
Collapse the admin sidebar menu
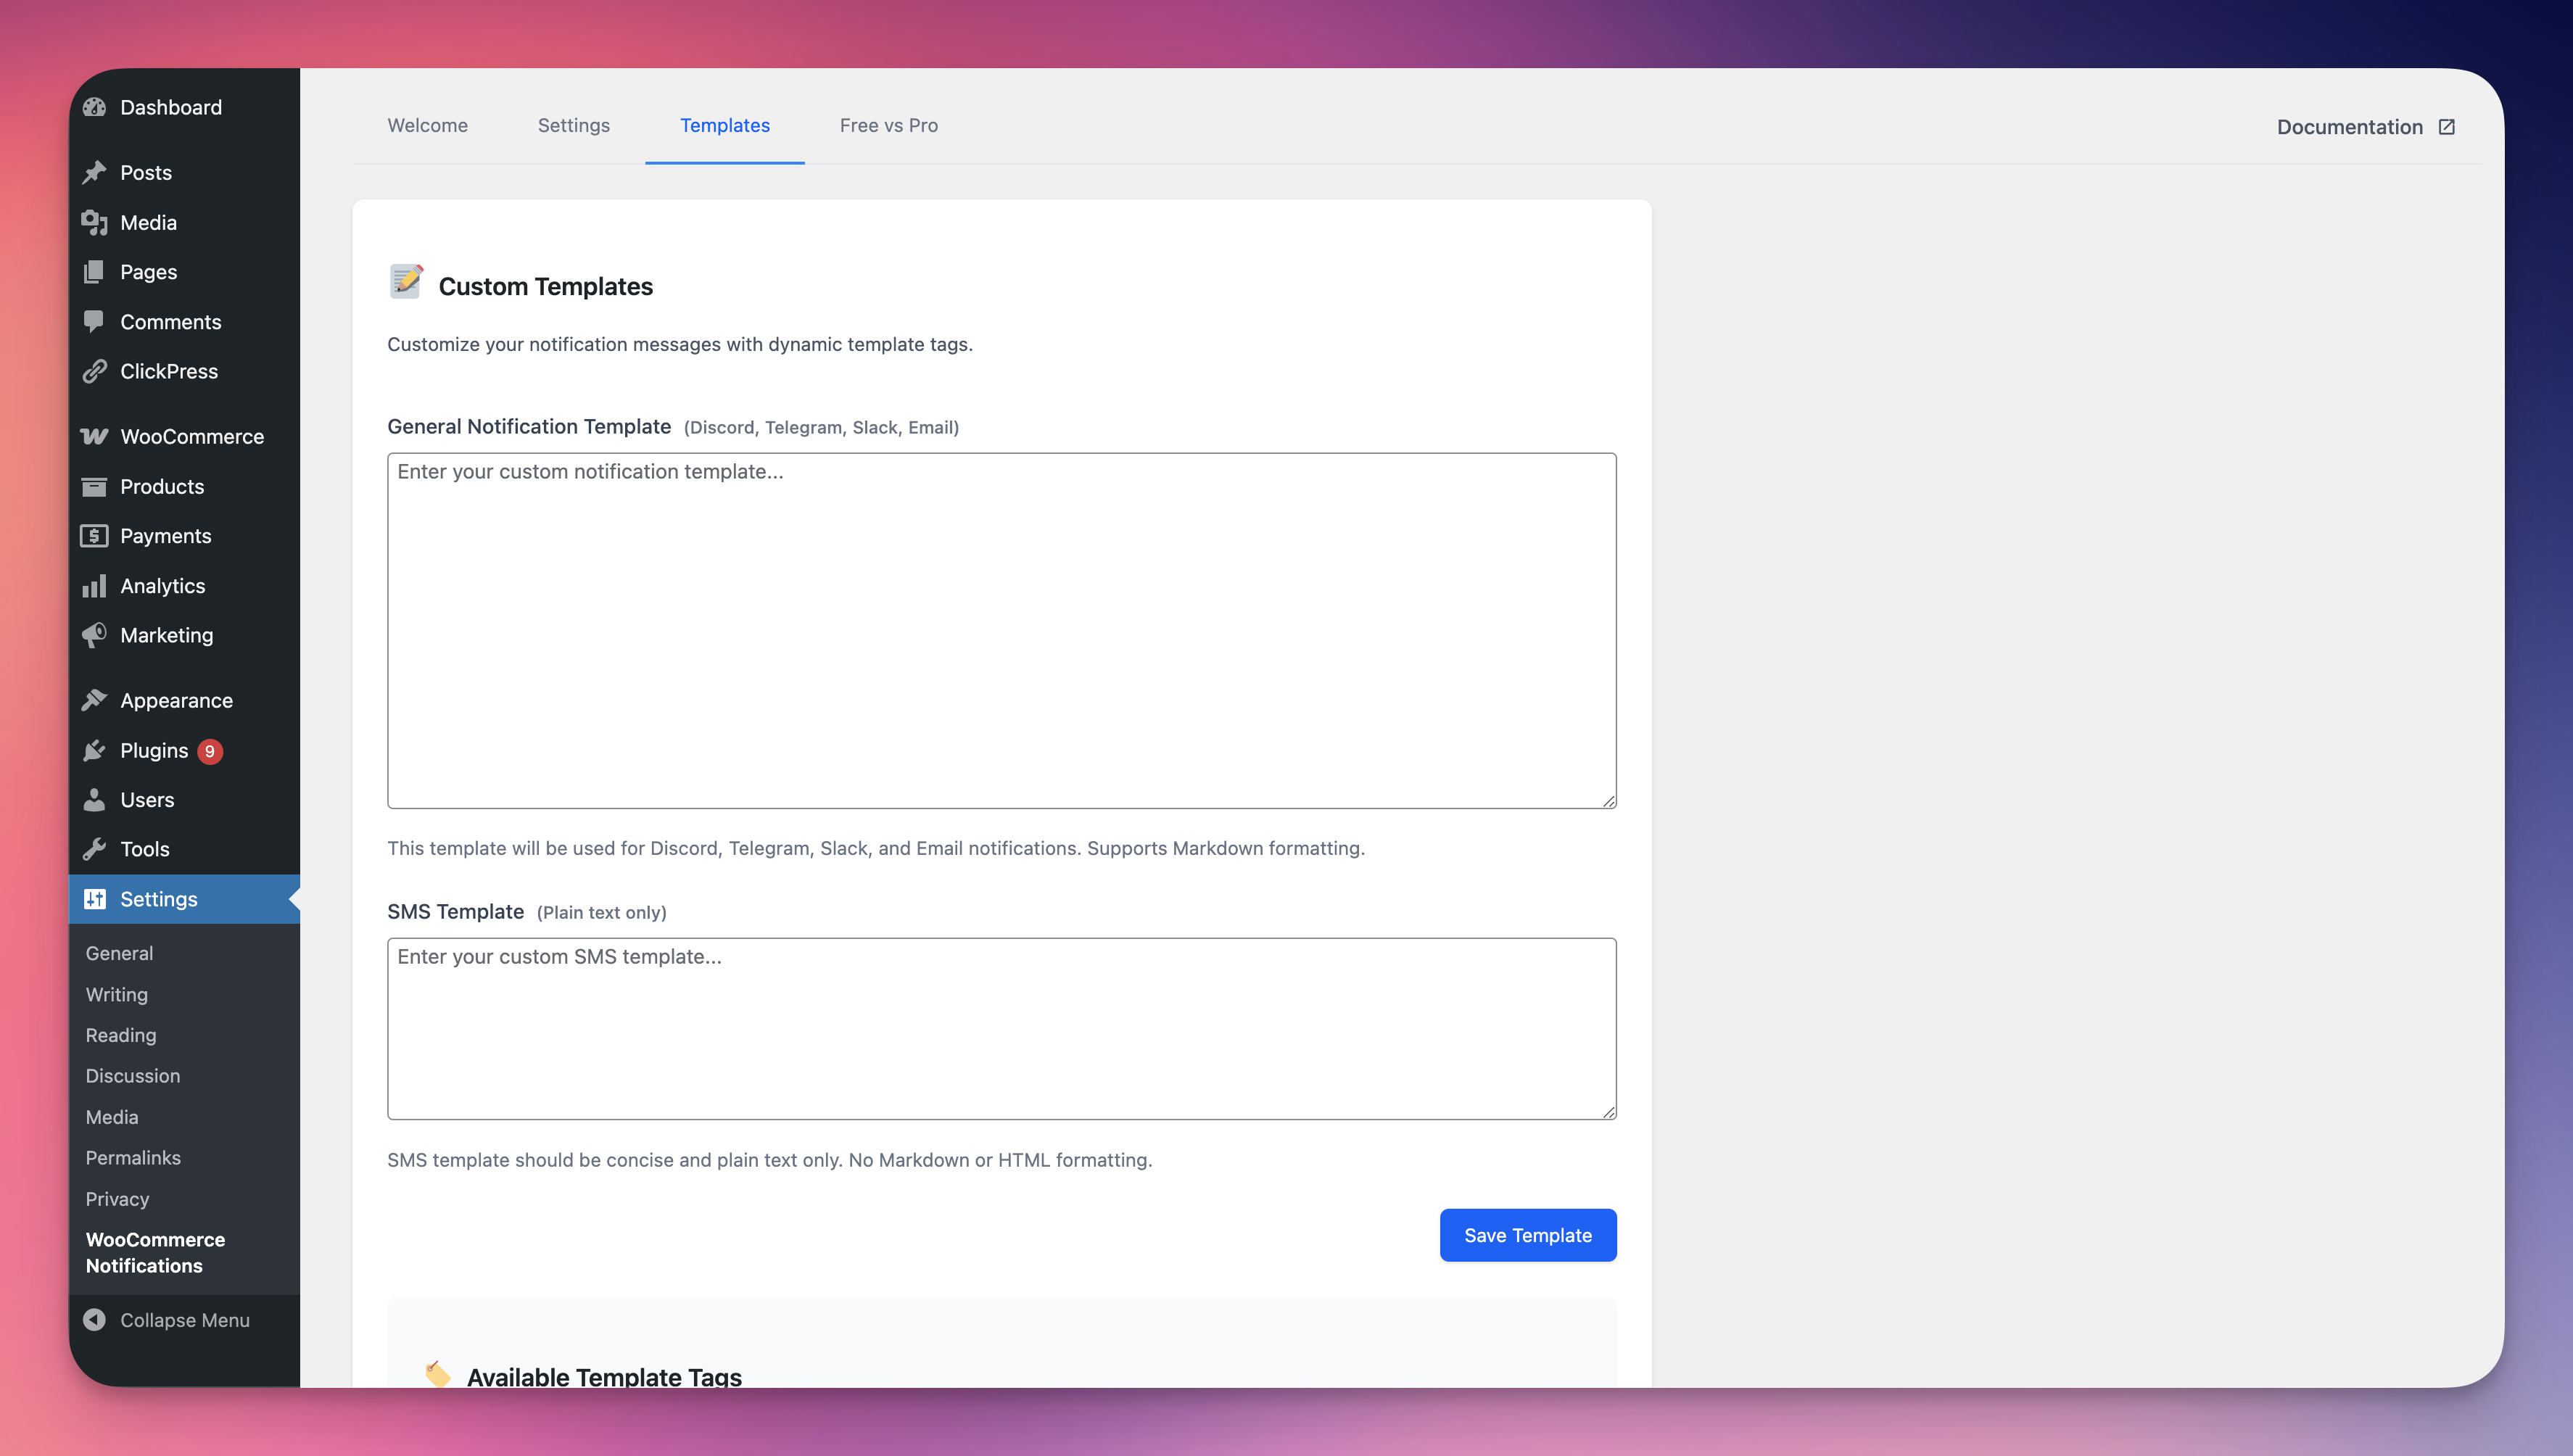(167, 1320)
